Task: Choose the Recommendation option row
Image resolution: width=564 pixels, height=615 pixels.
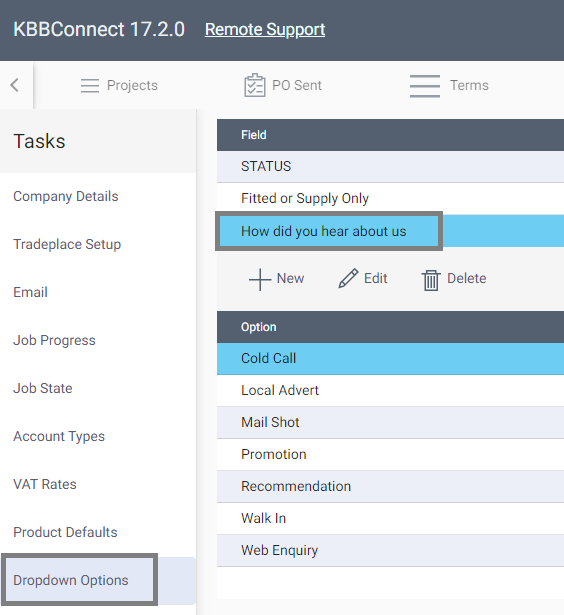Action: [390, 487]
